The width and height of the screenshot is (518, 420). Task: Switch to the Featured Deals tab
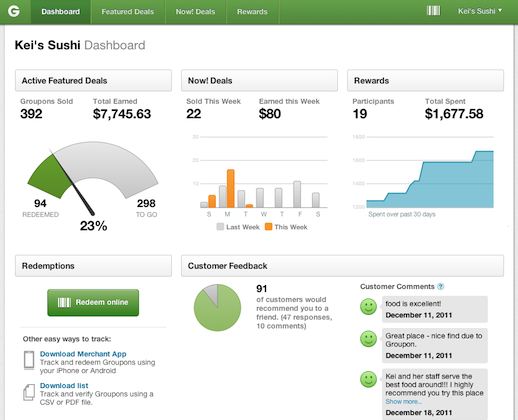tap(128, 12)
